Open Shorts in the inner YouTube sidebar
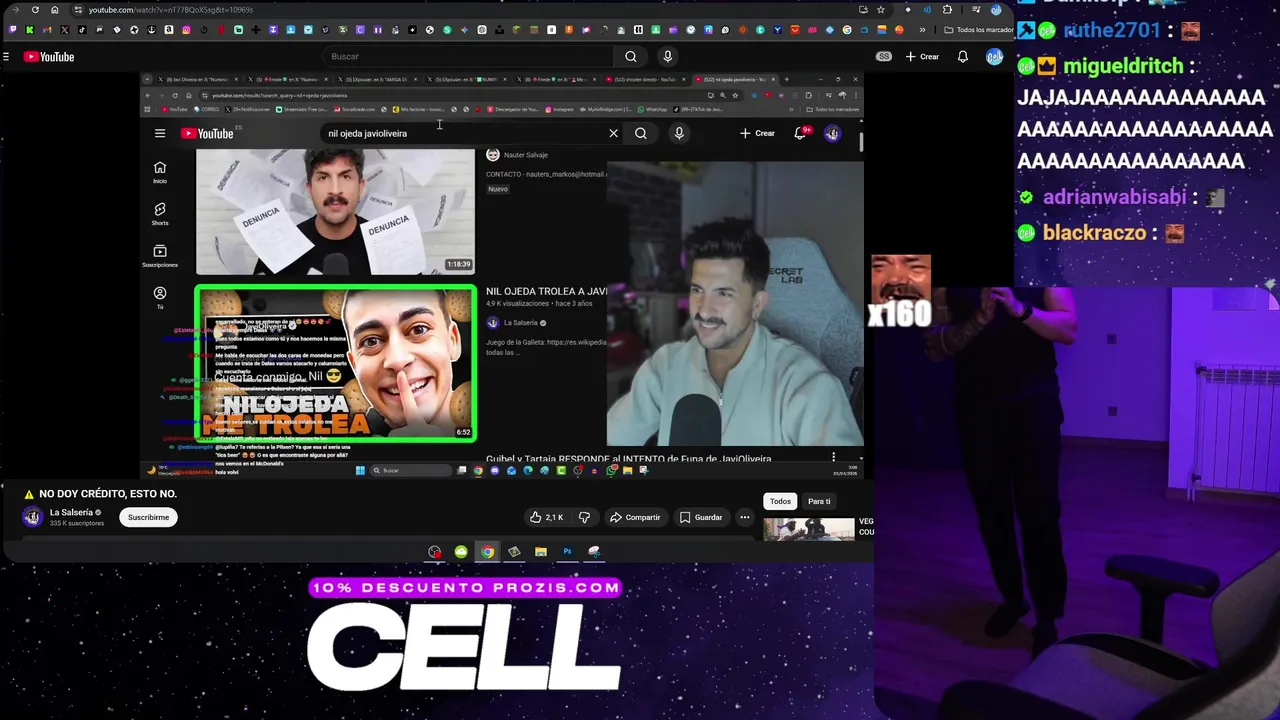This screenshot has width=1280, height=720. point(160,214)
